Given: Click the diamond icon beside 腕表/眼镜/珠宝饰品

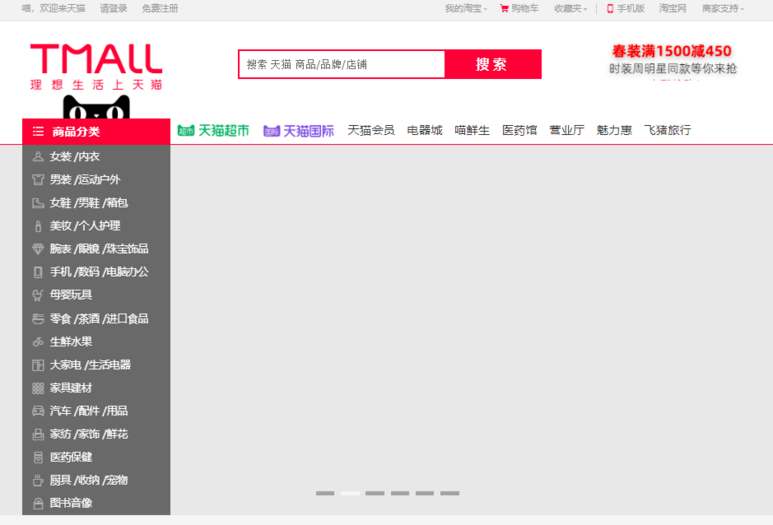Looking at the screenshot, I should coord(38,249).
